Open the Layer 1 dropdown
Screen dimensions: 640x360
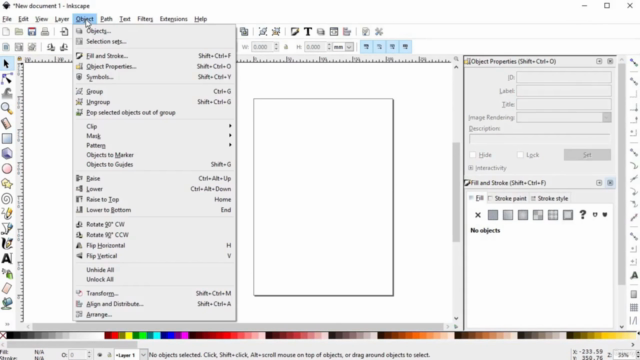click(x=143, y=355)
